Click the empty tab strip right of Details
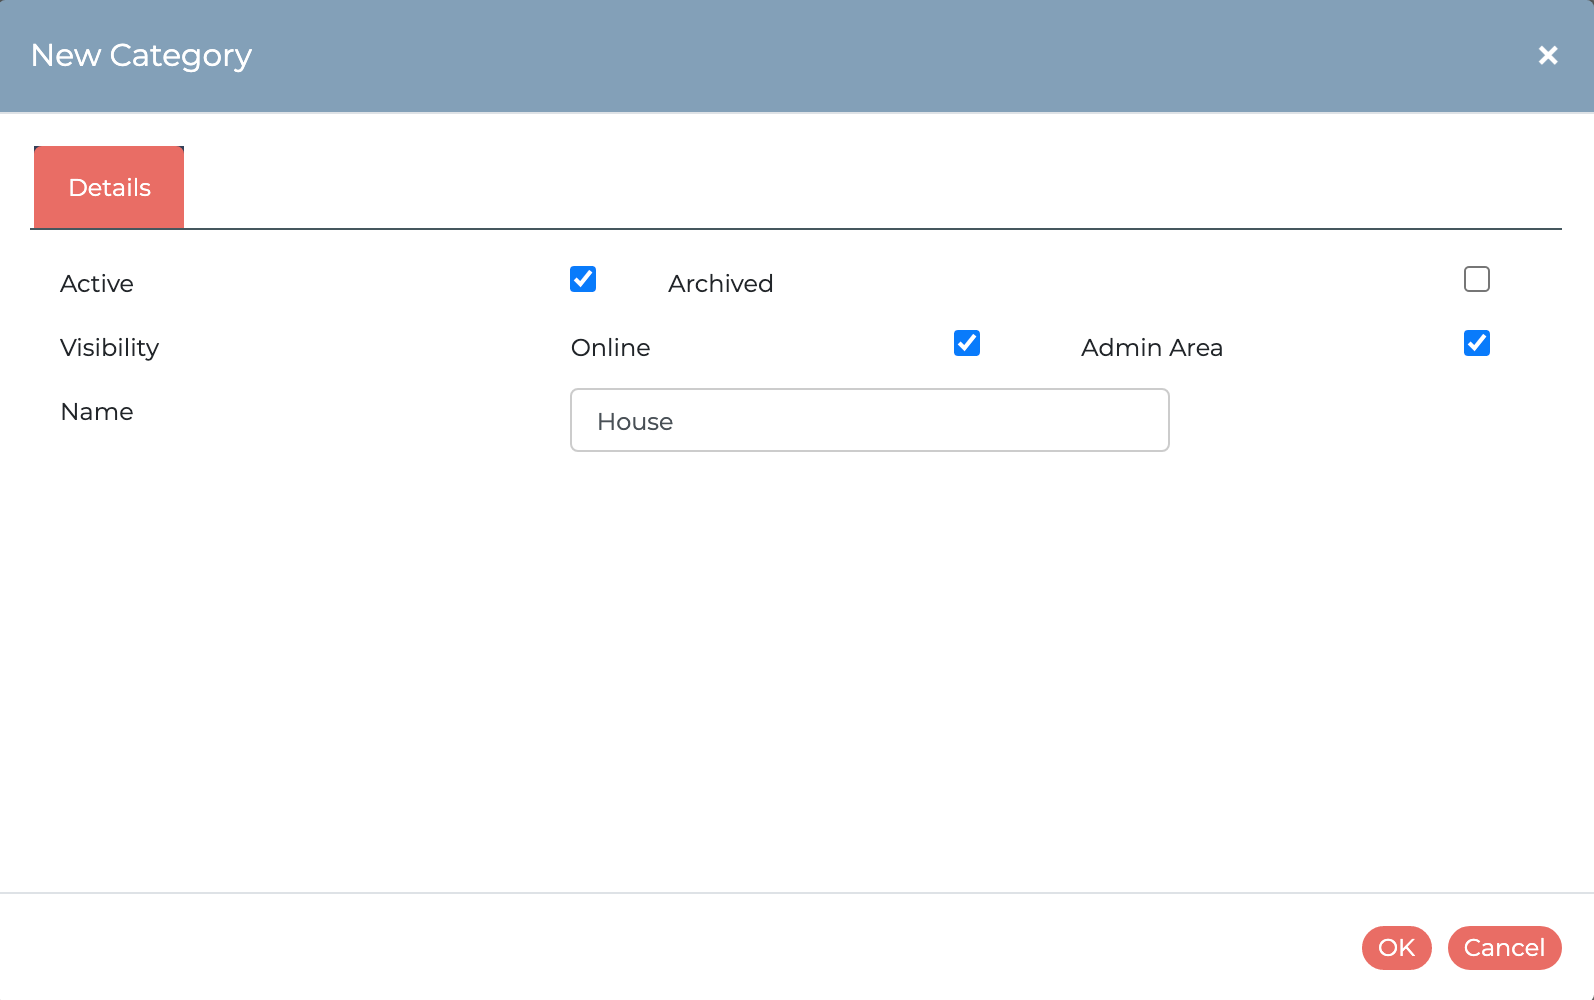 point(850,188)
